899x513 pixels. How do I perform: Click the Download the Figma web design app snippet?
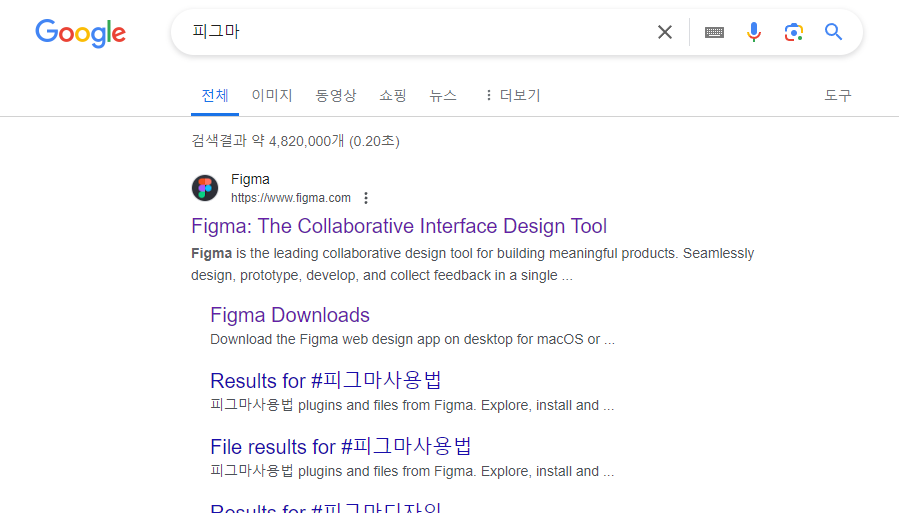[412, 339]
